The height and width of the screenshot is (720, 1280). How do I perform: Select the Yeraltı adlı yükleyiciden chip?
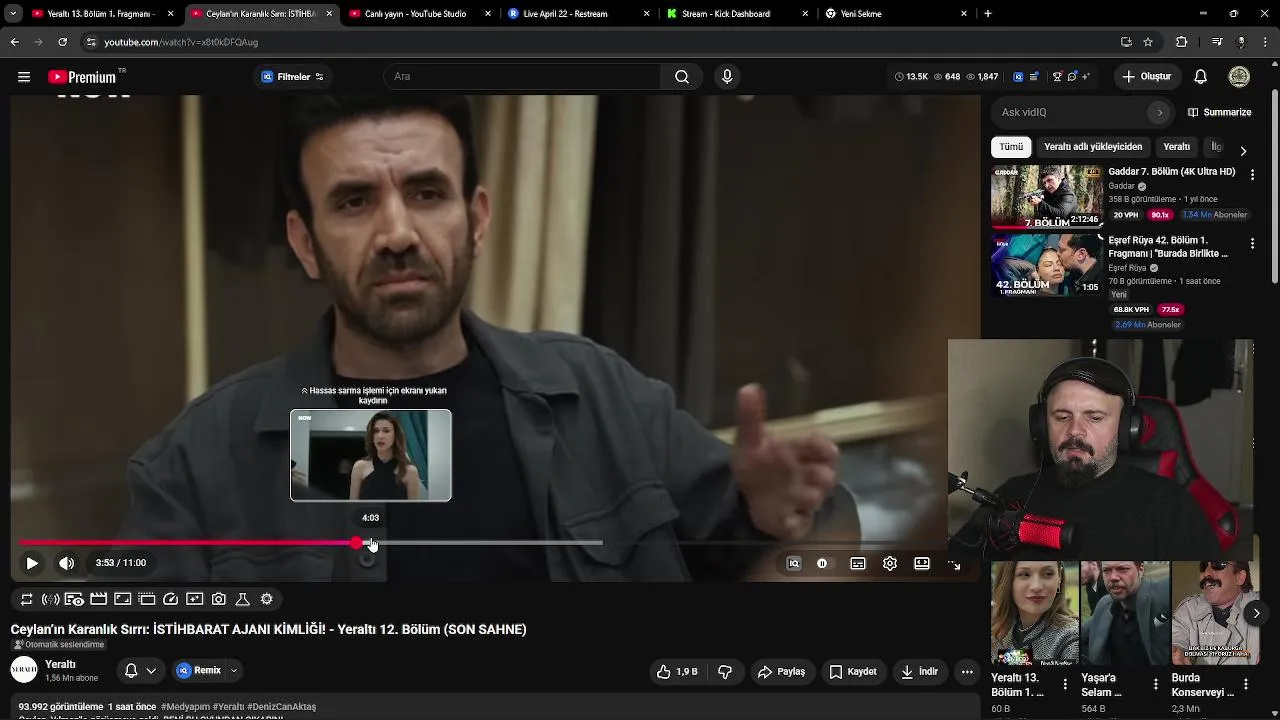pyautogui.click(x=1093, y=147)
